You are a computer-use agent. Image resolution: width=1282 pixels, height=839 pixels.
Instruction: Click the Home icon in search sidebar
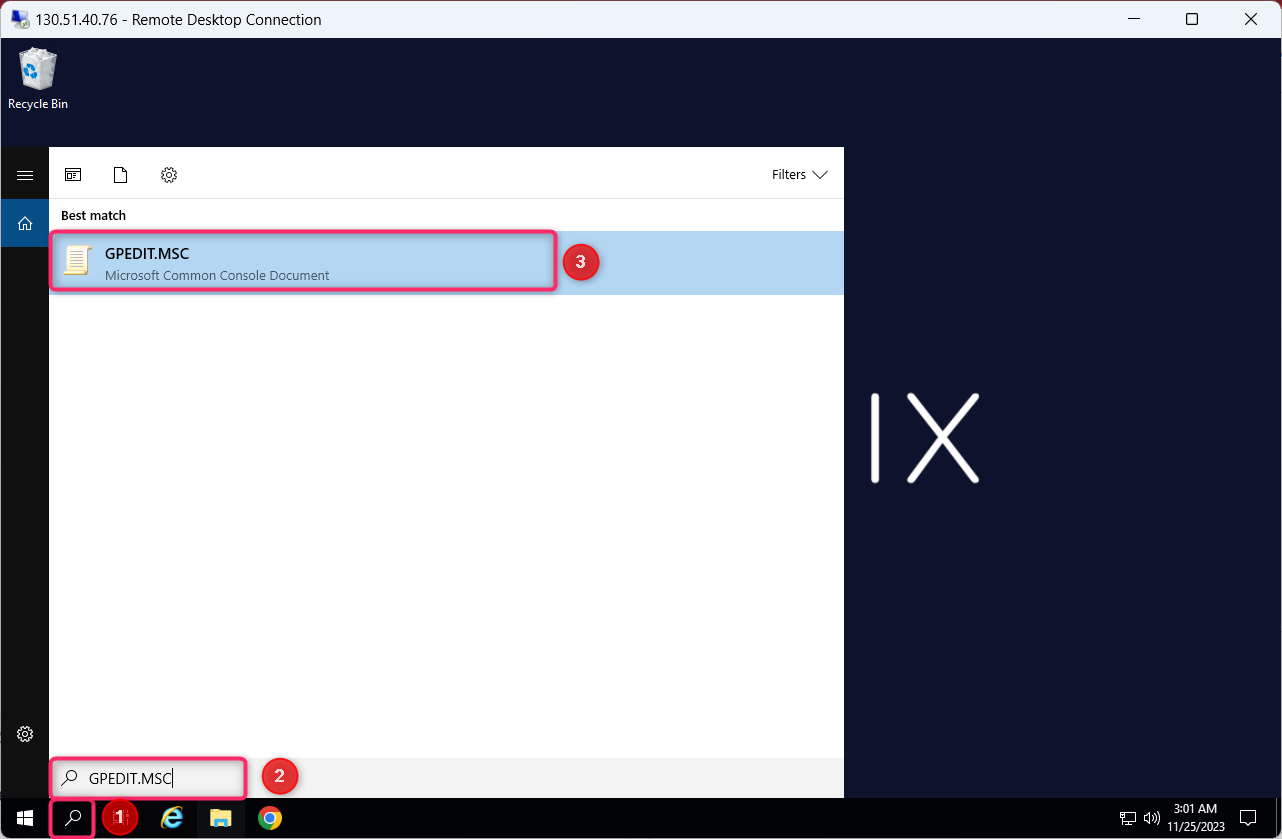(x=25, y=223)
